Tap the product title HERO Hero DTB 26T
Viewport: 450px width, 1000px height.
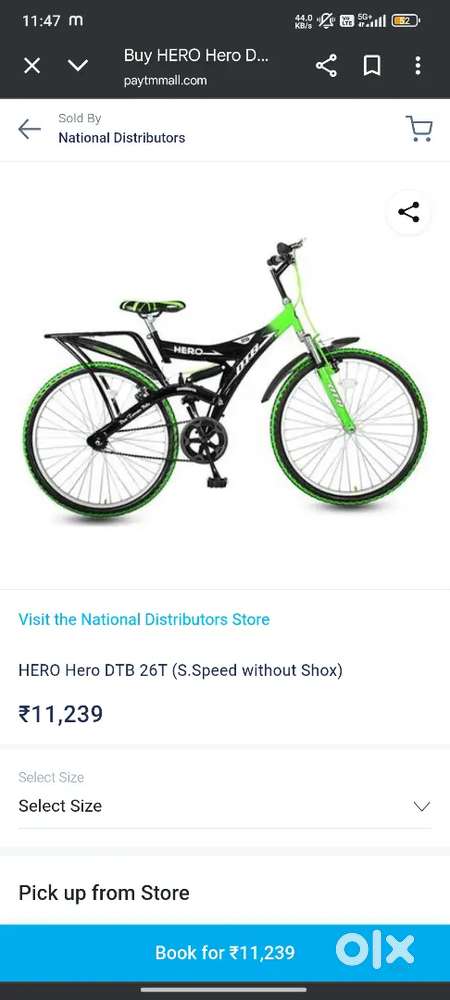pyautogui.click(x=180, y=670)
